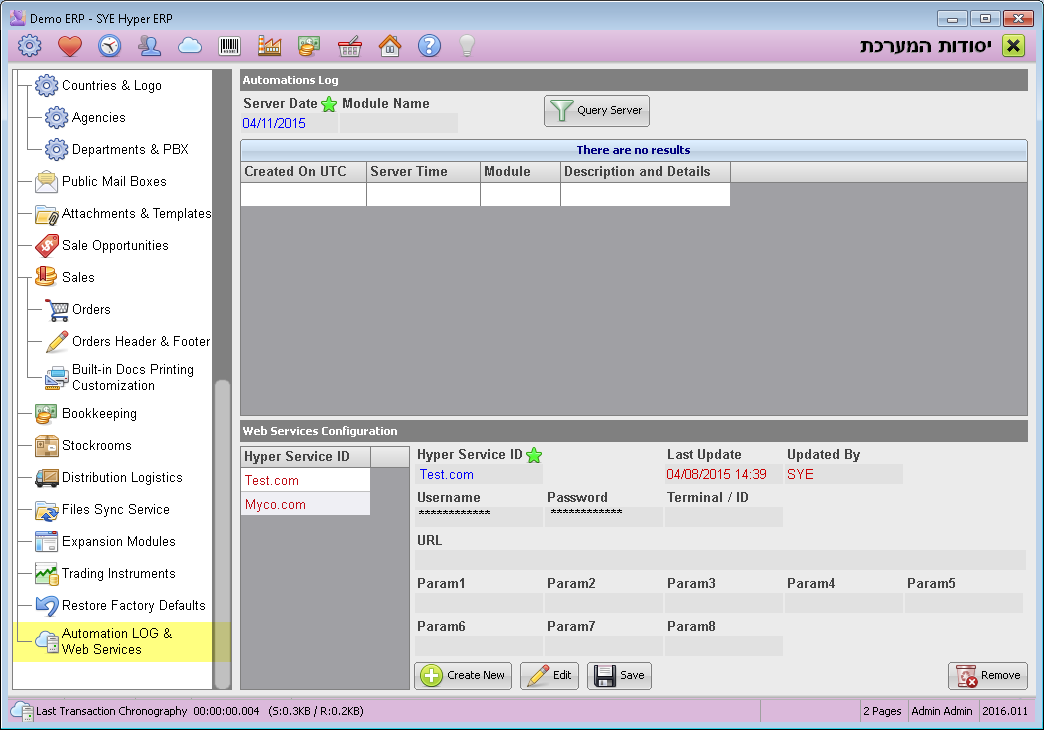
Task: Open the help question mark icon
Action: (429, 46)
